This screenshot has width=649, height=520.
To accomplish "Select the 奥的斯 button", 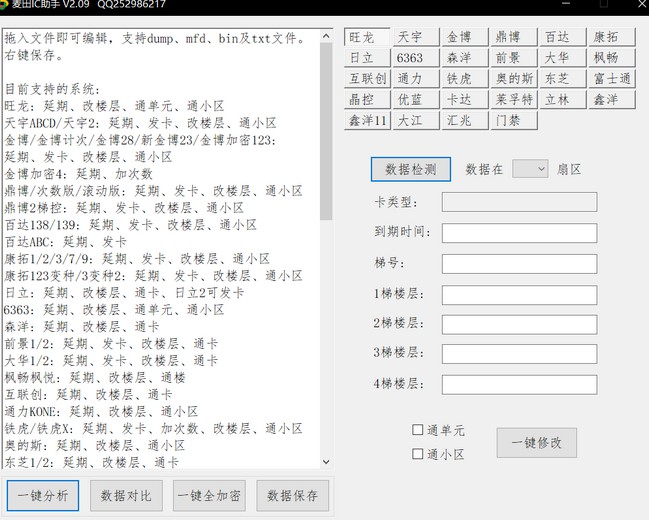I will click(514, 78).
